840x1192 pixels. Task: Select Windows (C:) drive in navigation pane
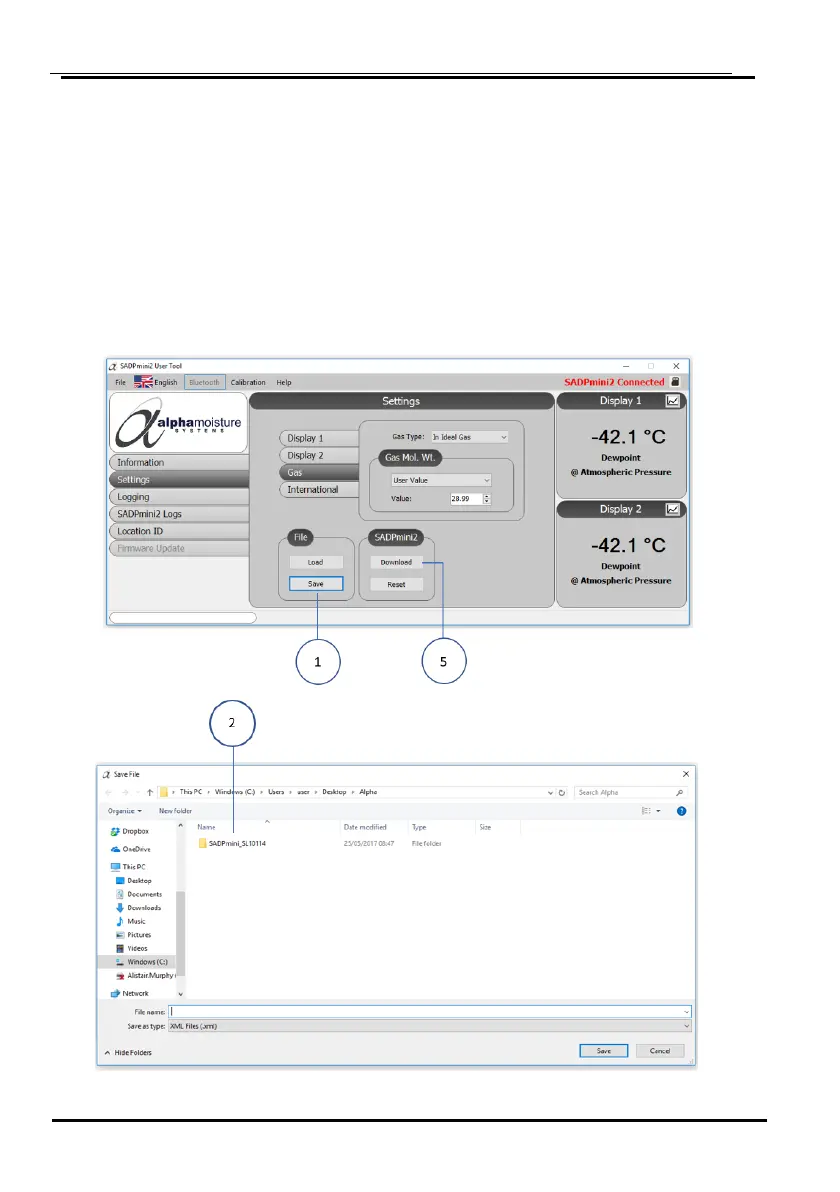point(141,962)
